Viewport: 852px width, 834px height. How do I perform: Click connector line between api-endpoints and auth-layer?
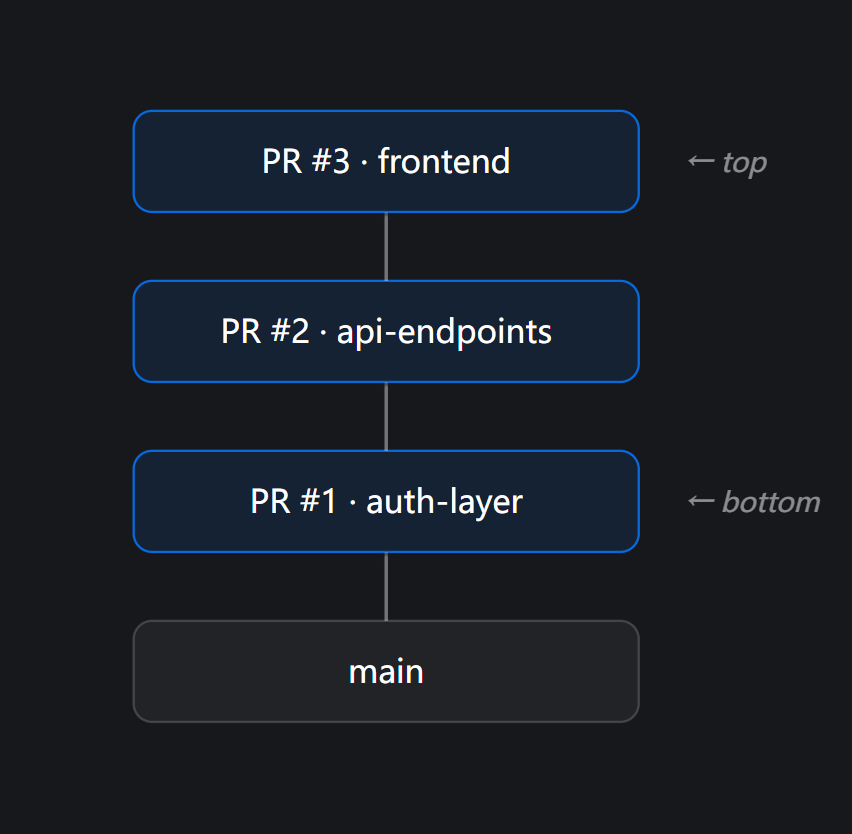click(x=386, y=416)
